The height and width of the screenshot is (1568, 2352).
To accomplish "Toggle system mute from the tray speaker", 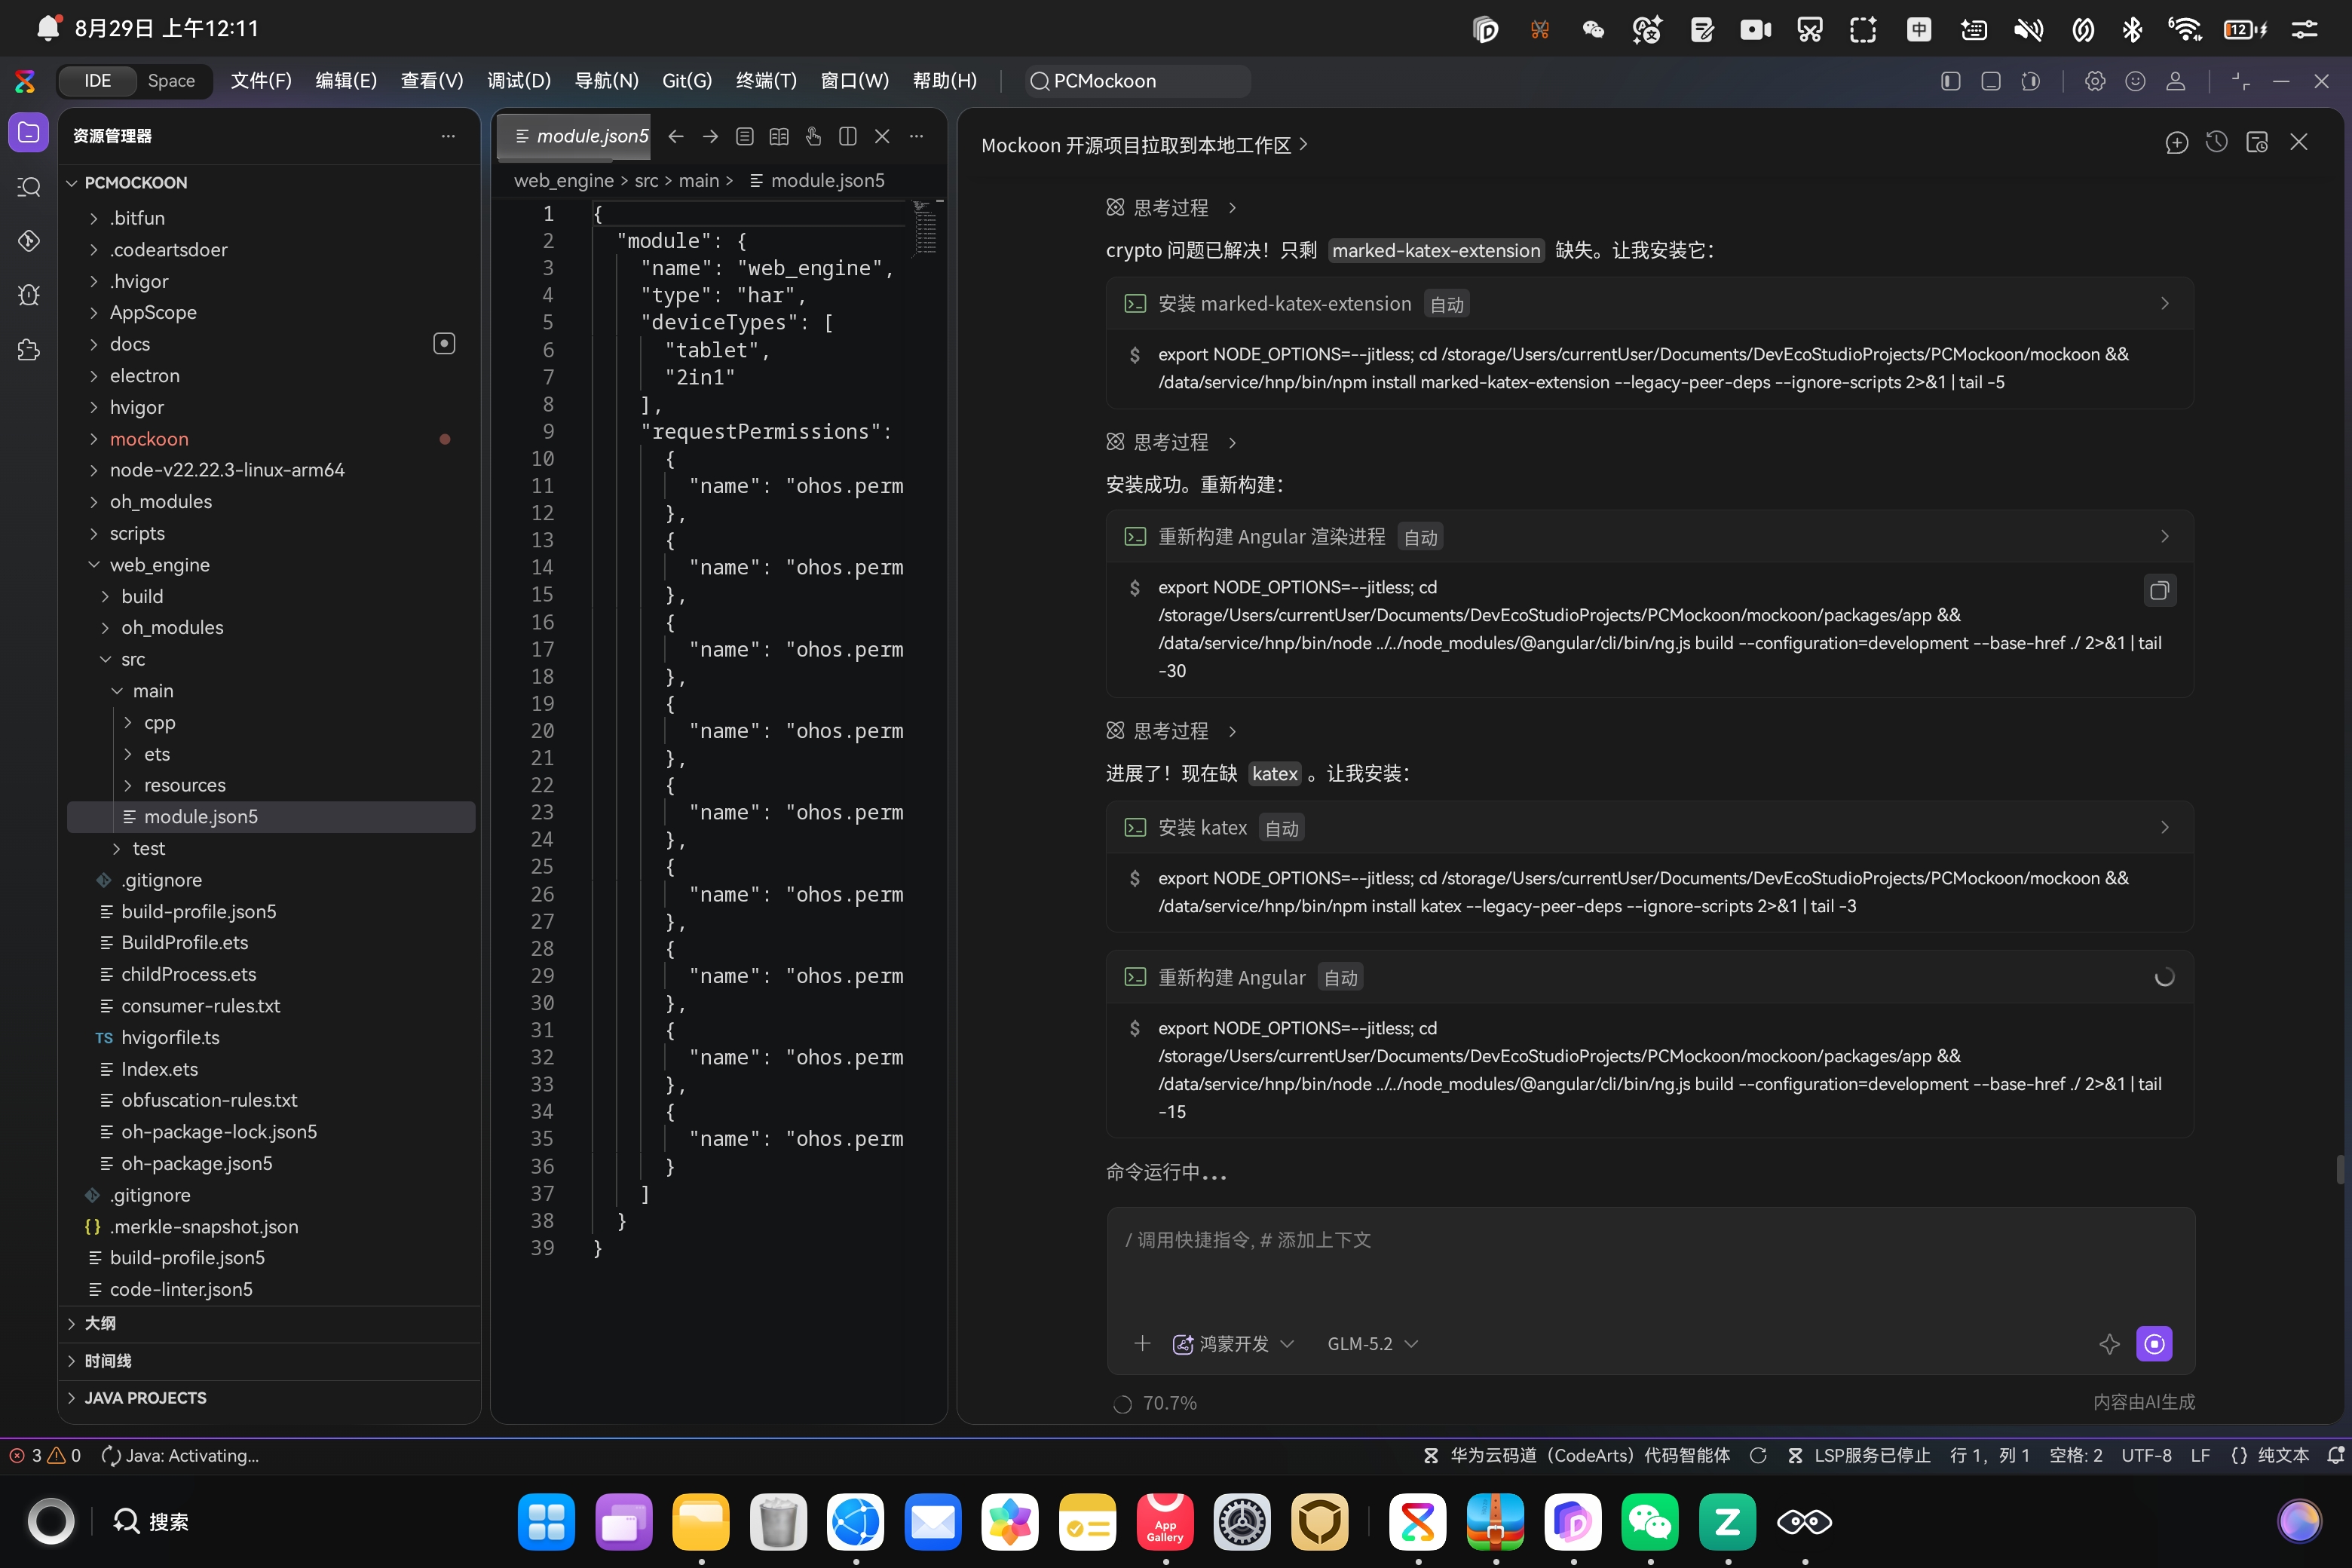I will [2028, 29].
